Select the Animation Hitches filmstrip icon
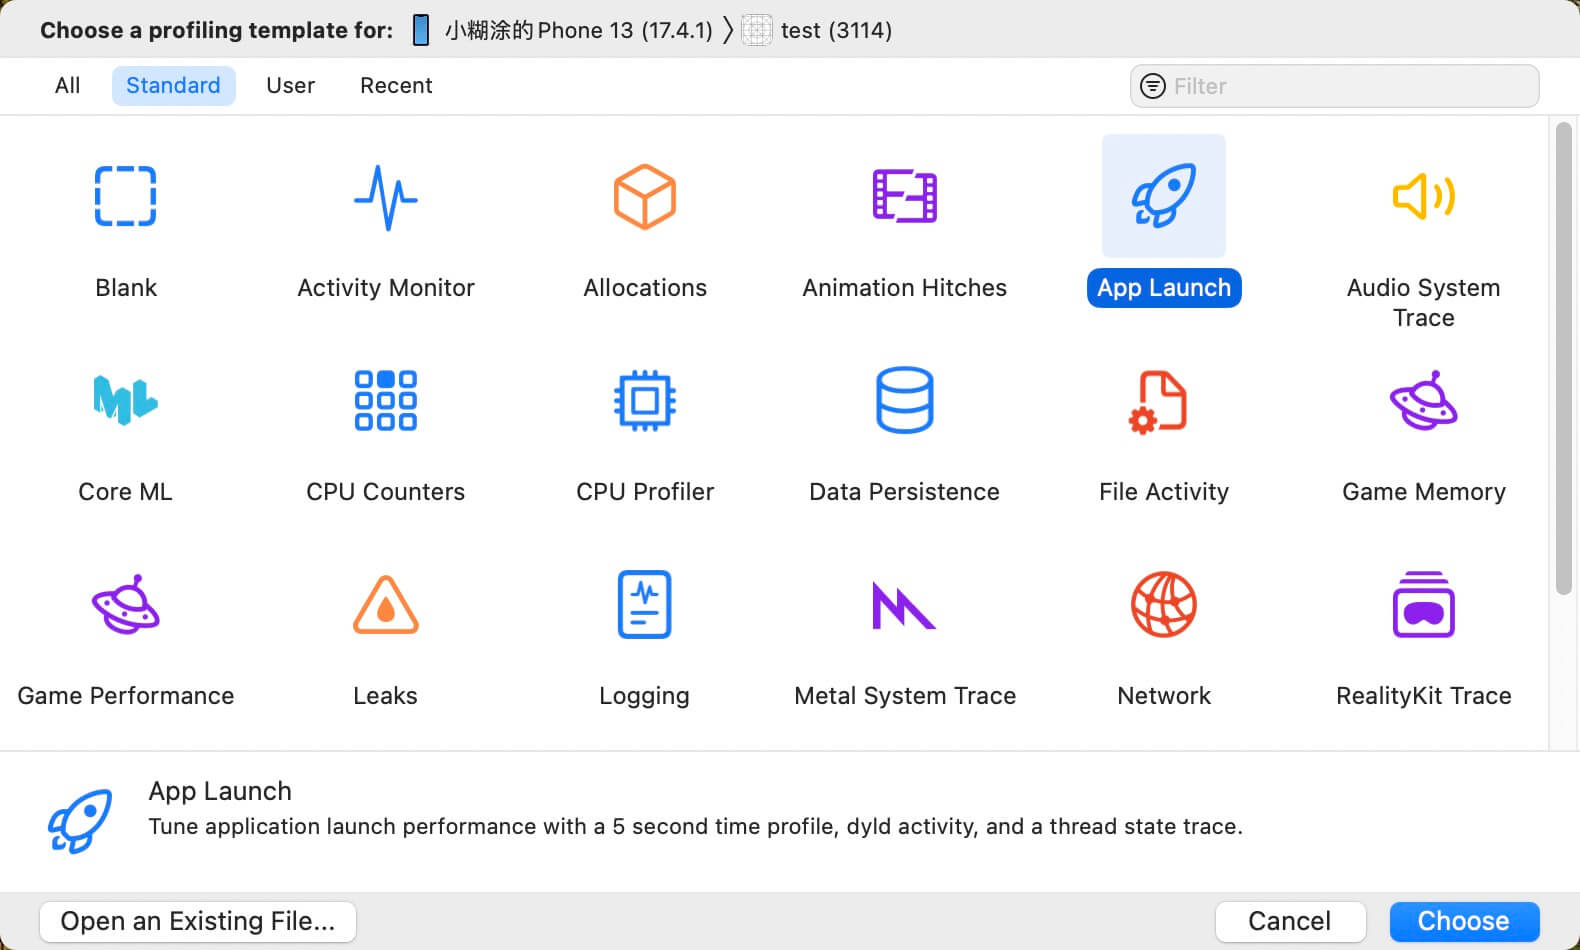Image resolution: width=1580 pixels, height=950 pixels. tap(904, 196)
